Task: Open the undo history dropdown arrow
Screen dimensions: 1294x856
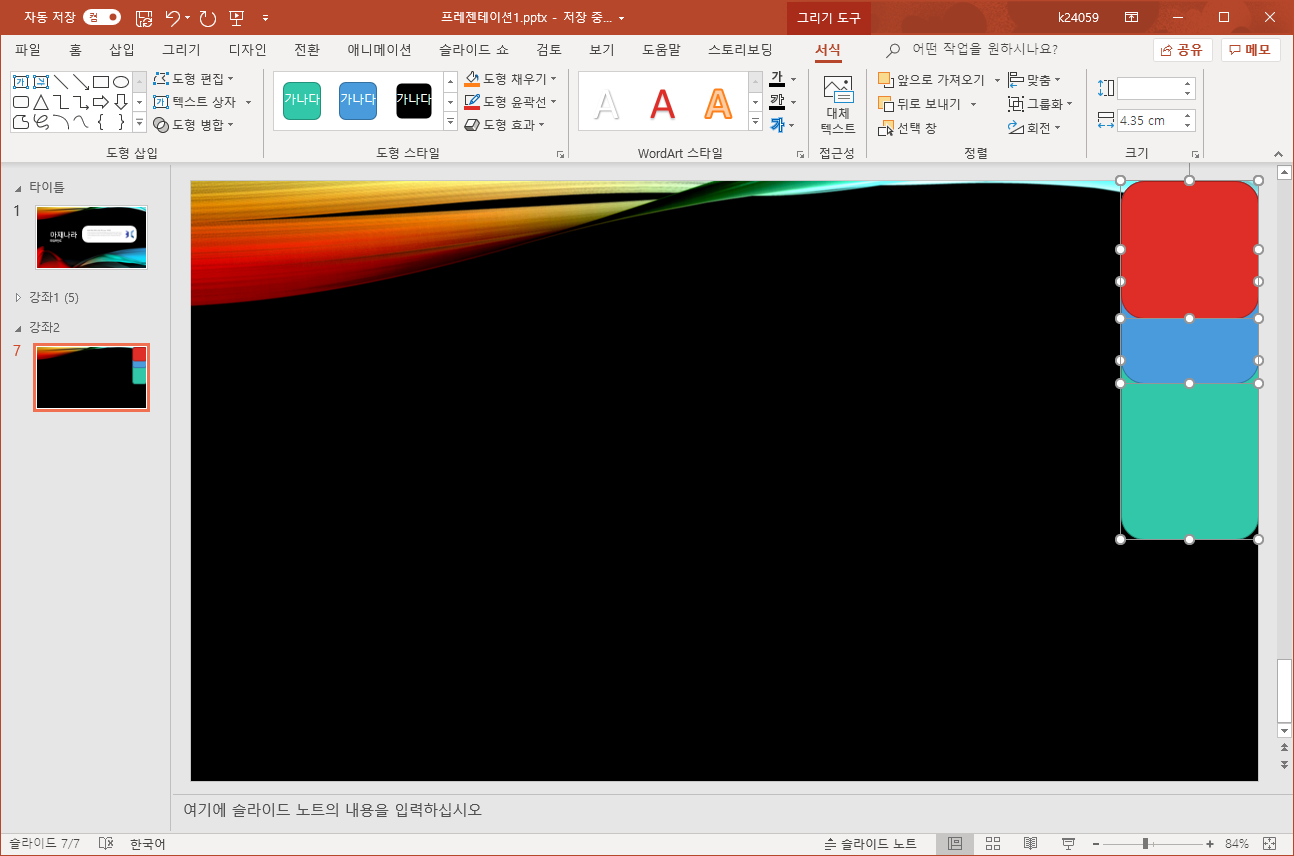Action: 189,17
